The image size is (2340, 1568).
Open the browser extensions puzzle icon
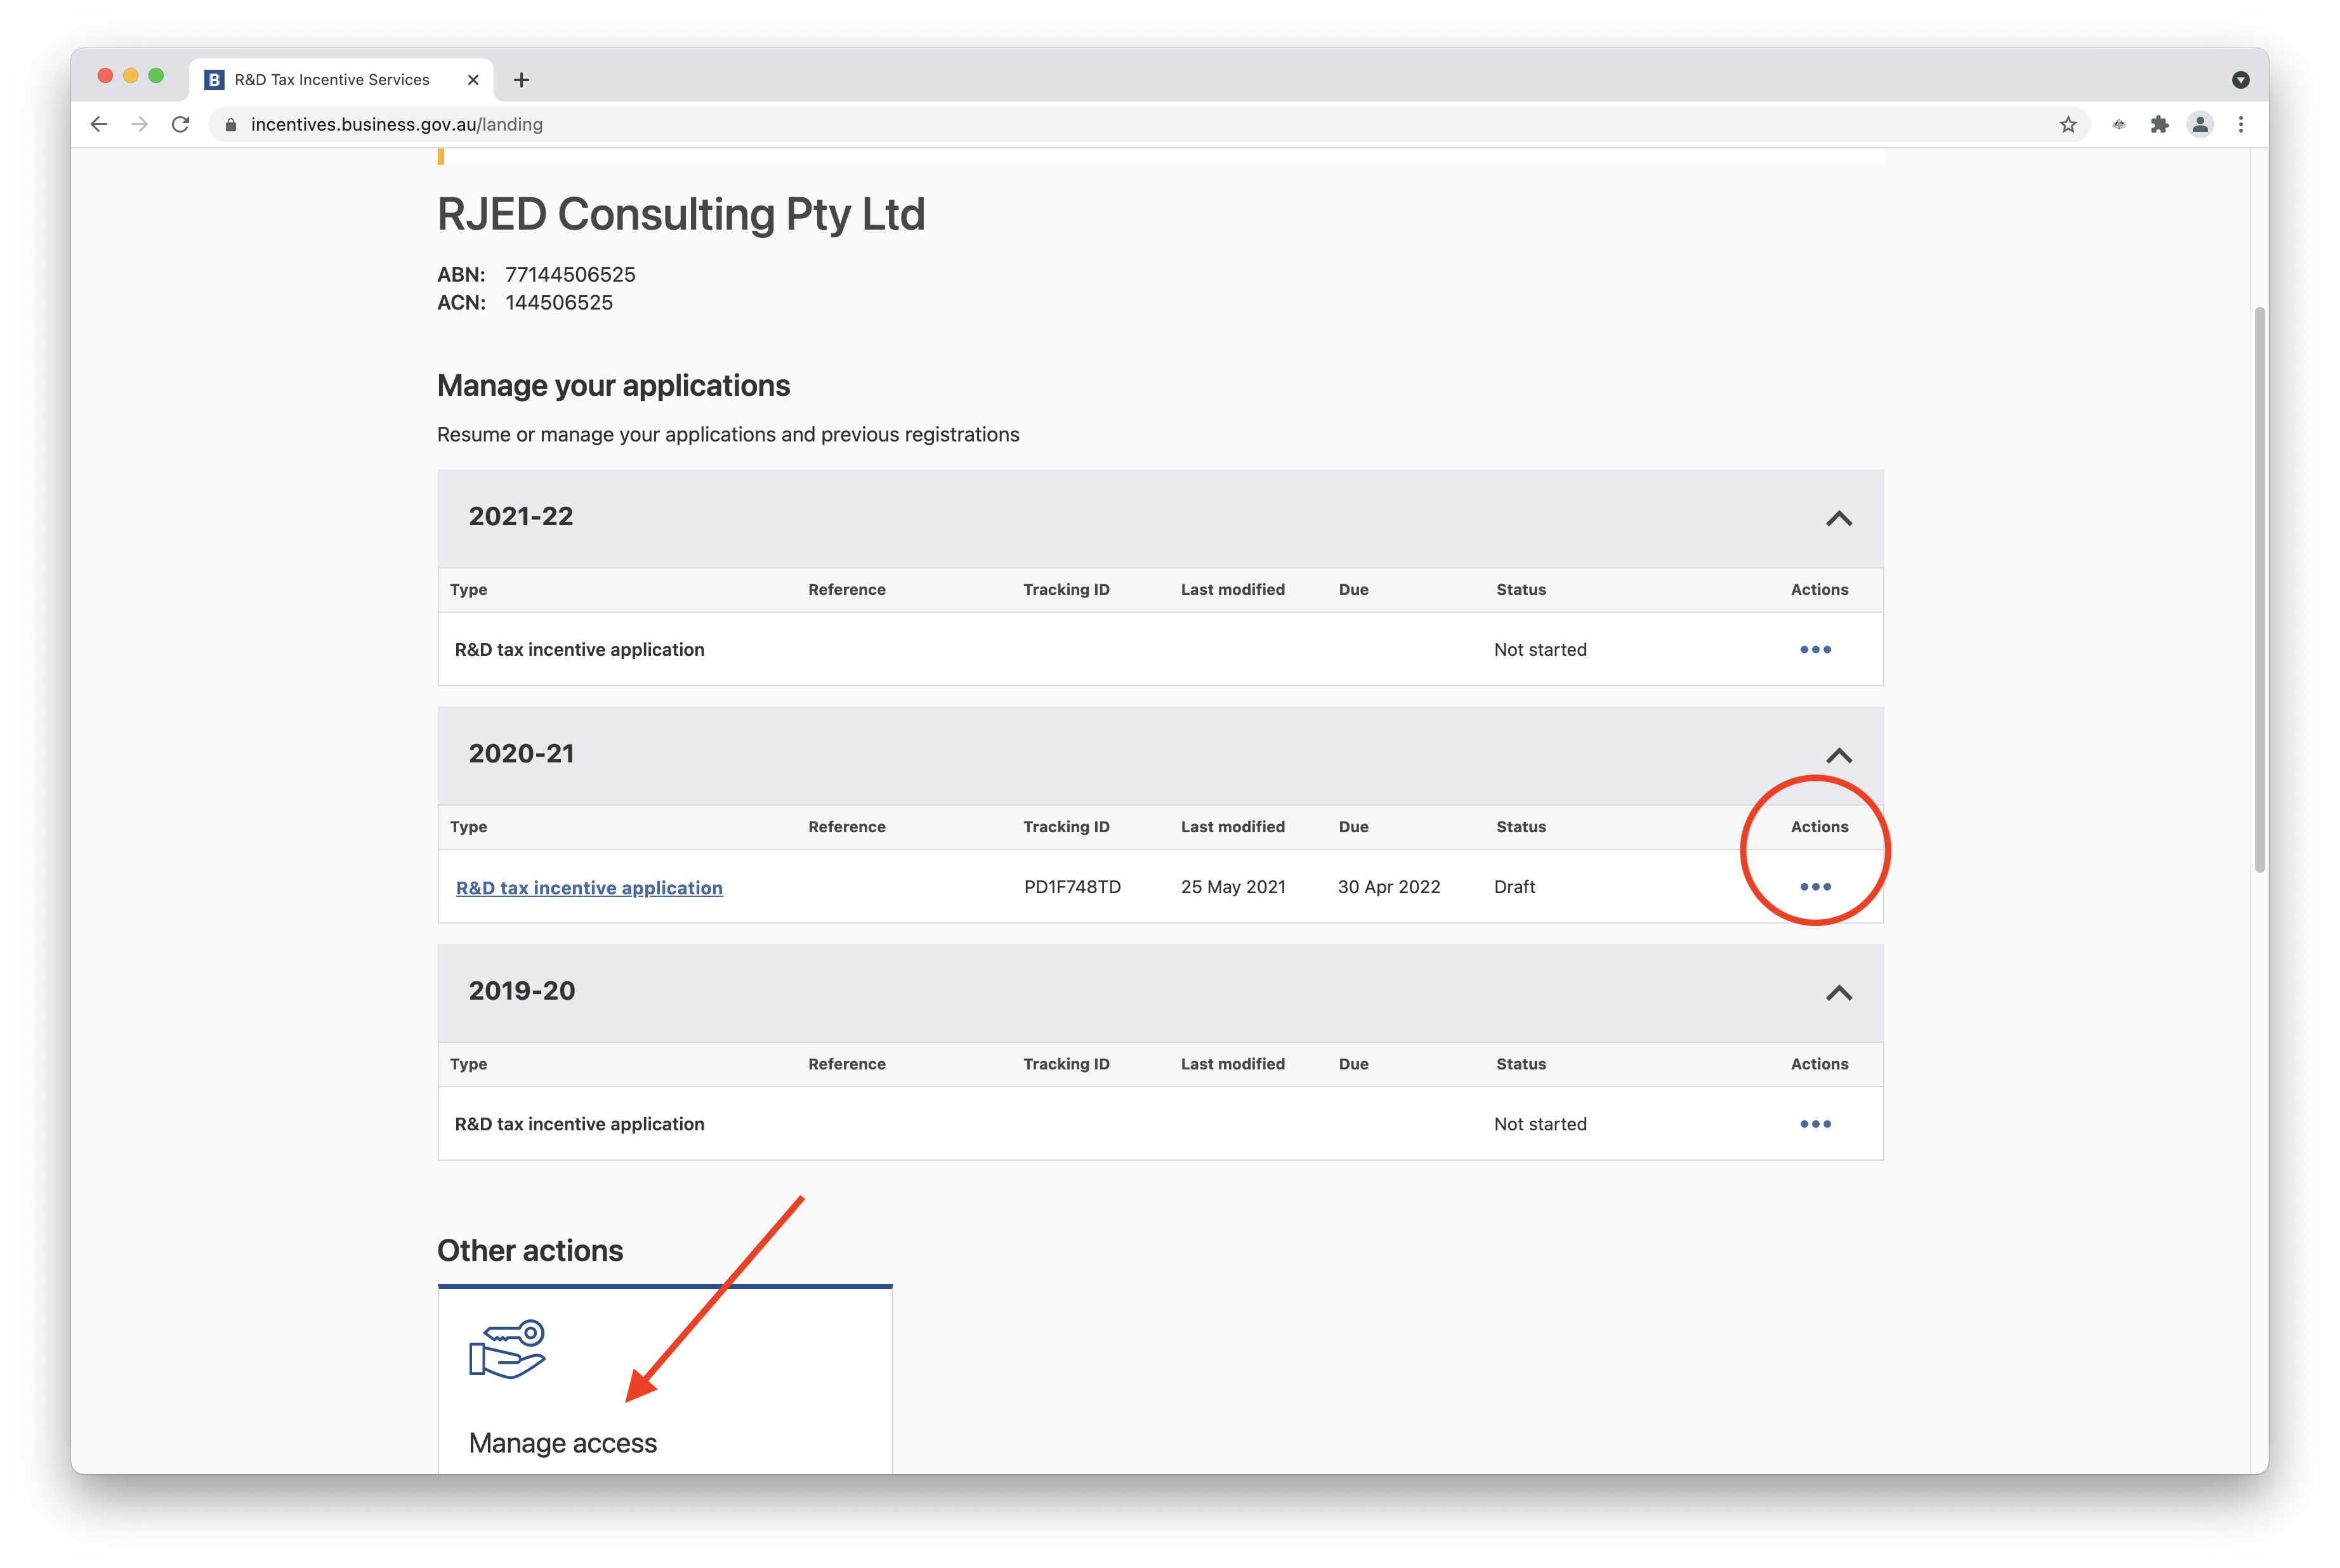pyautogui.click(x=2159, y=125)
